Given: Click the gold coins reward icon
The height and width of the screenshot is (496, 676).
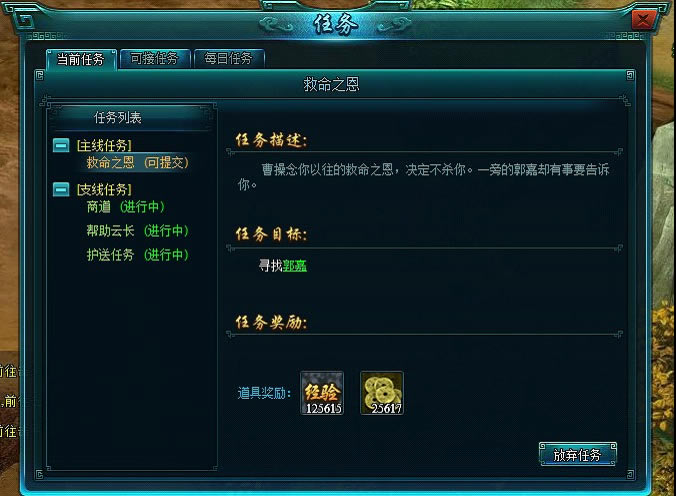Looking at the screenshot, I should tap(382, 393).
